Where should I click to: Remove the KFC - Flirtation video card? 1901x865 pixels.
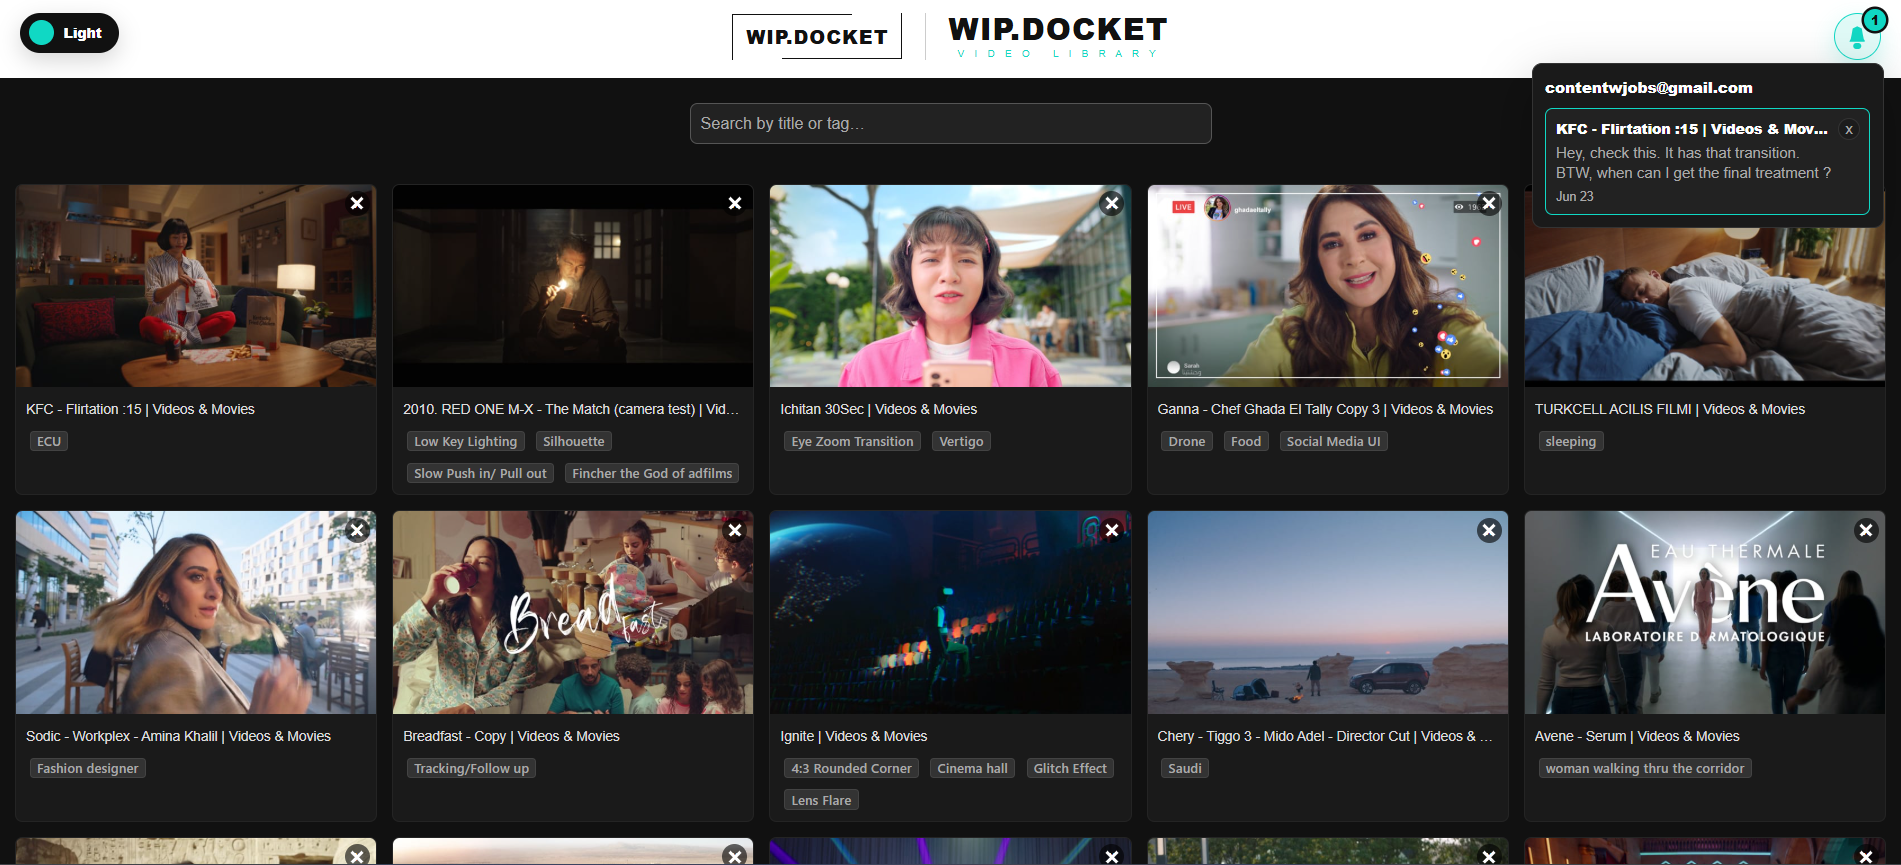(x=357, y=203)
